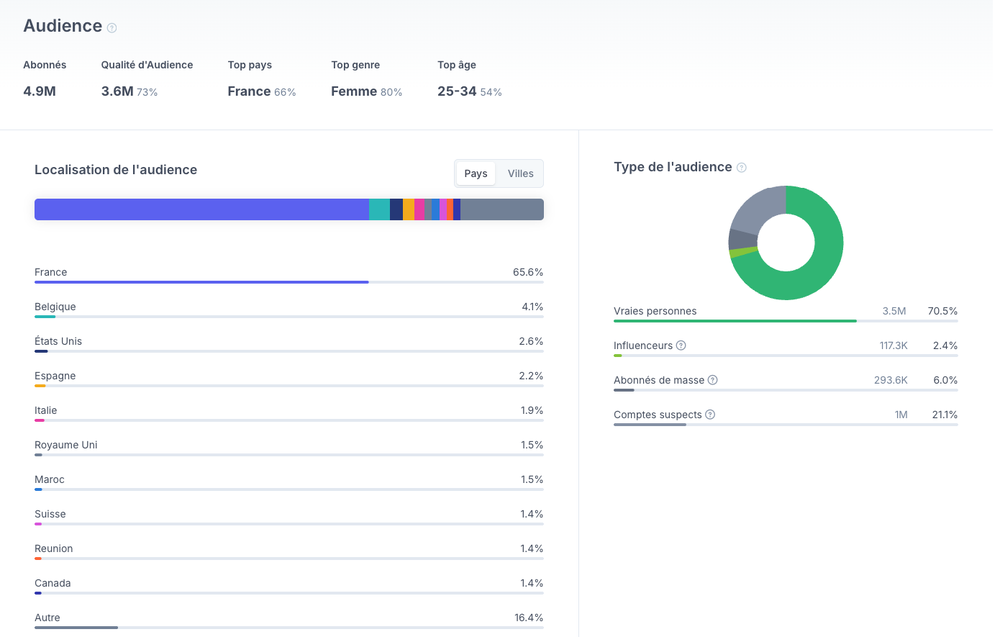Select the Royaume Uni row label
The width and height of the screenshot is (1000, 637).
tap(66, 444)
